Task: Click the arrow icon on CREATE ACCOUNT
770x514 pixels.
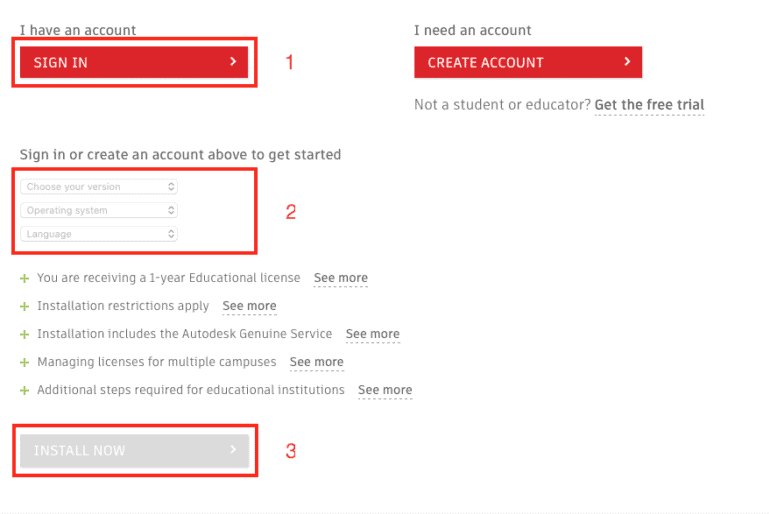Action: pos(627,61)
